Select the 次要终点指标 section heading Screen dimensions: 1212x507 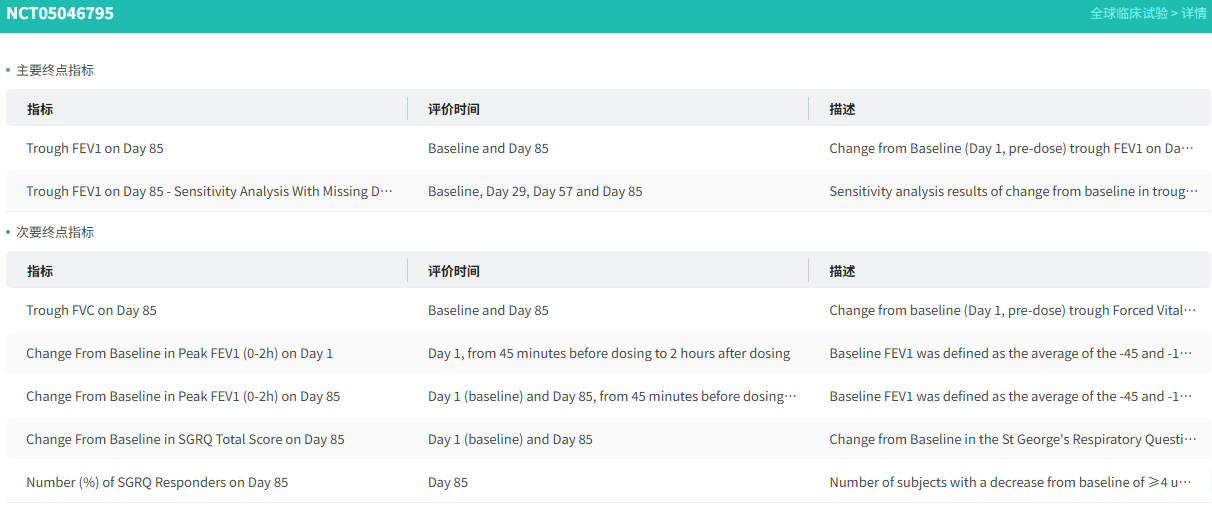pyautogui.click(x=55, y=232)
